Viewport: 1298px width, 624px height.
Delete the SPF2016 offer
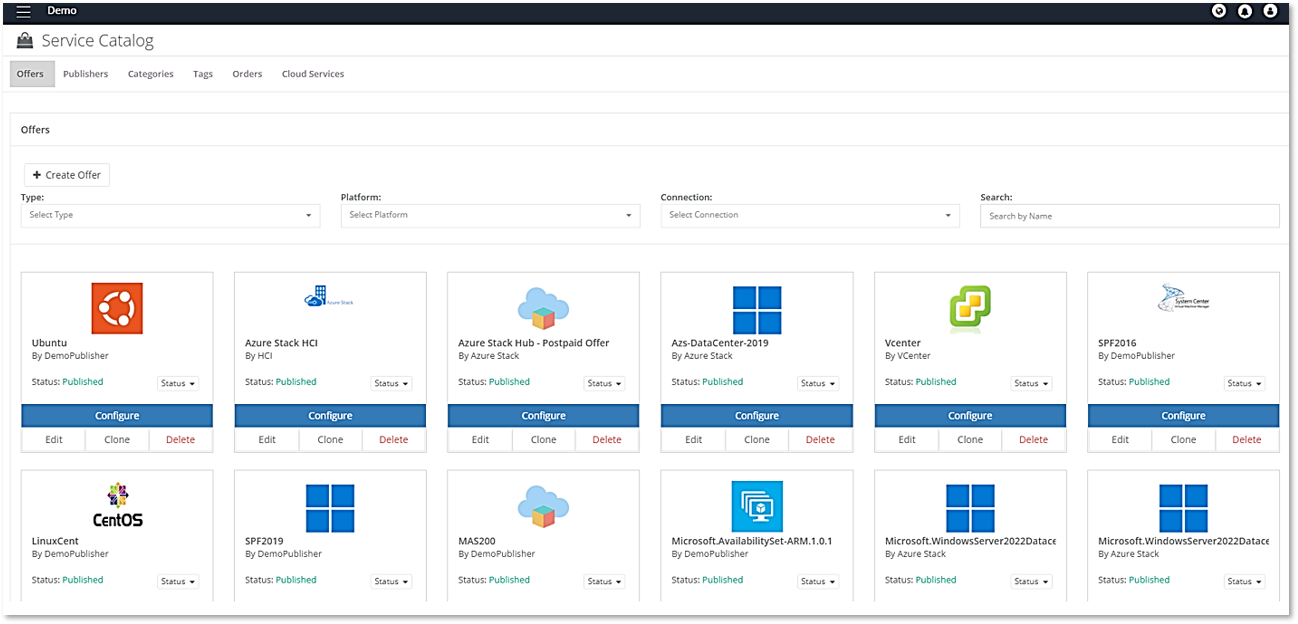[x=1247, y=440]
